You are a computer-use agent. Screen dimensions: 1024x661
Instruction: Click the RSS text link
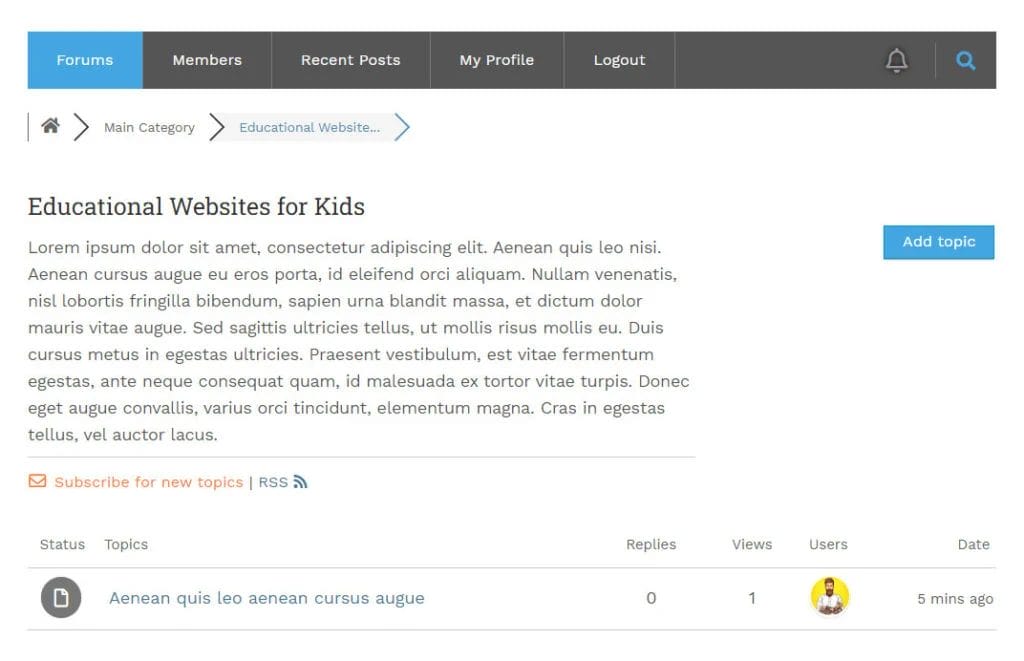(x=272, y=482)
